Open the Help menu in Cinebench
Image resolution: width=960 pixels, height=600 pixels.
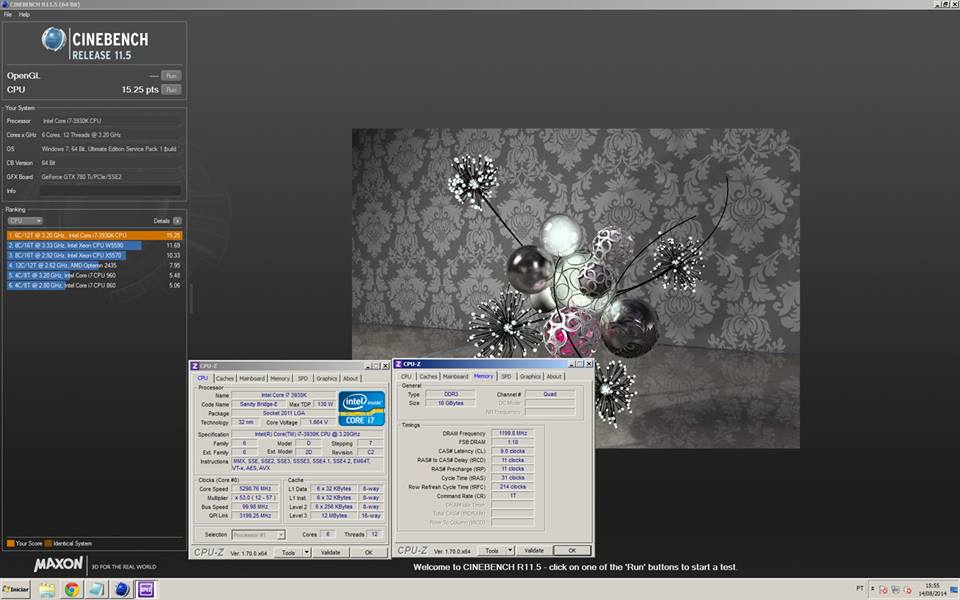(24, 14)
